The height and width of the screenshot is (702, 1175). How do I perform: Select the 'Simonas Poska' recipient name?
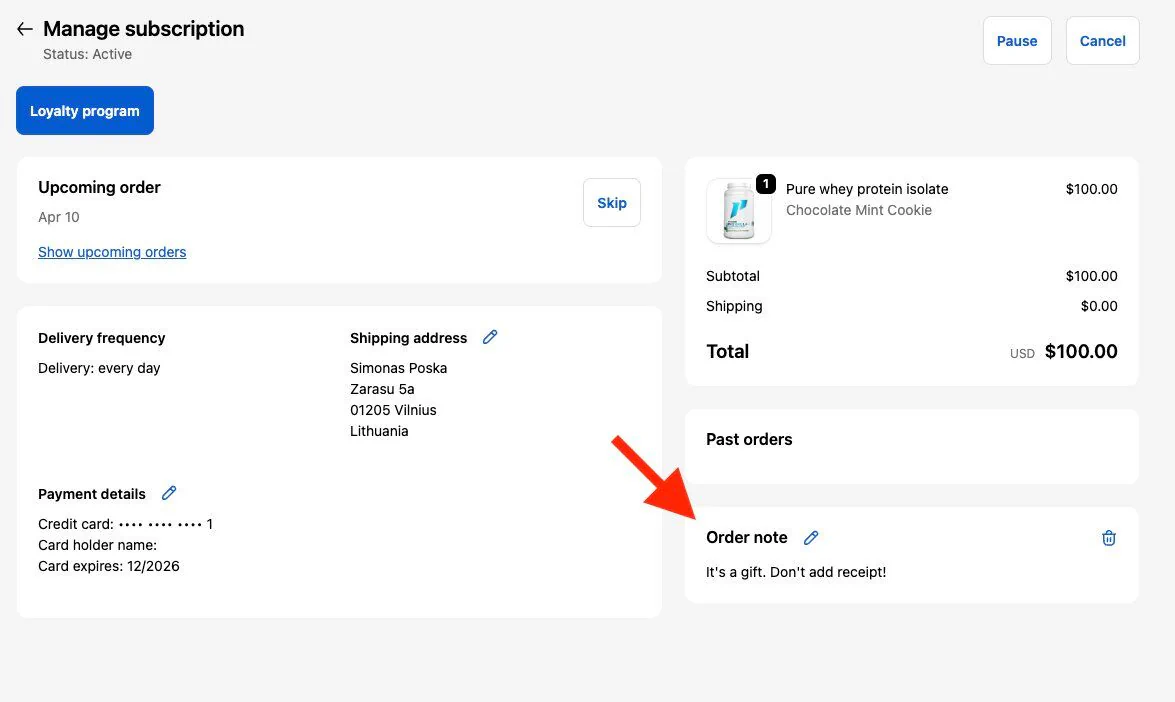tap(399, 368)
